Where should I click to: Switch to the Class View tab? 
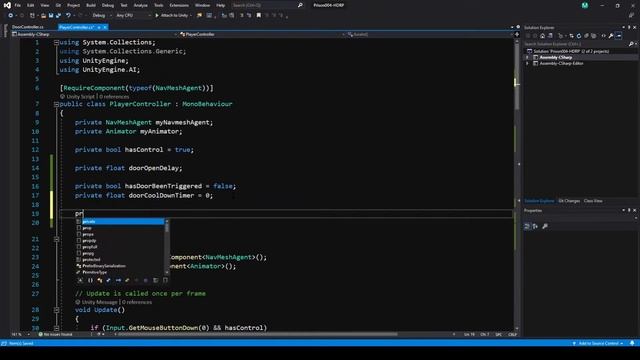[x=593, y=201]
